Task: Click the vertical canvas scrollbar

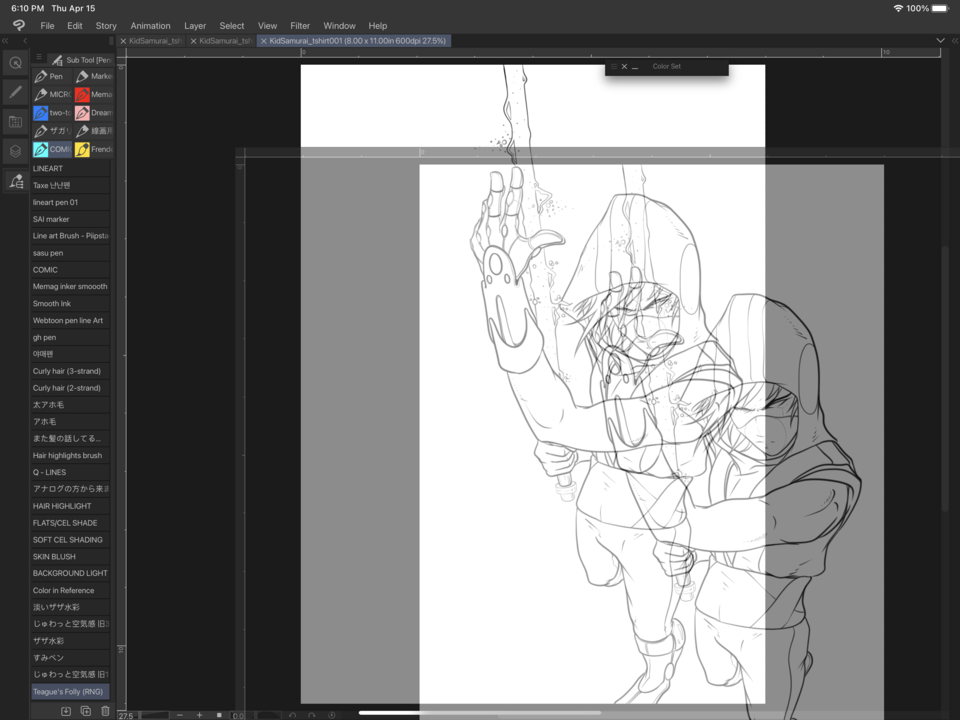Action: (945, 377)
